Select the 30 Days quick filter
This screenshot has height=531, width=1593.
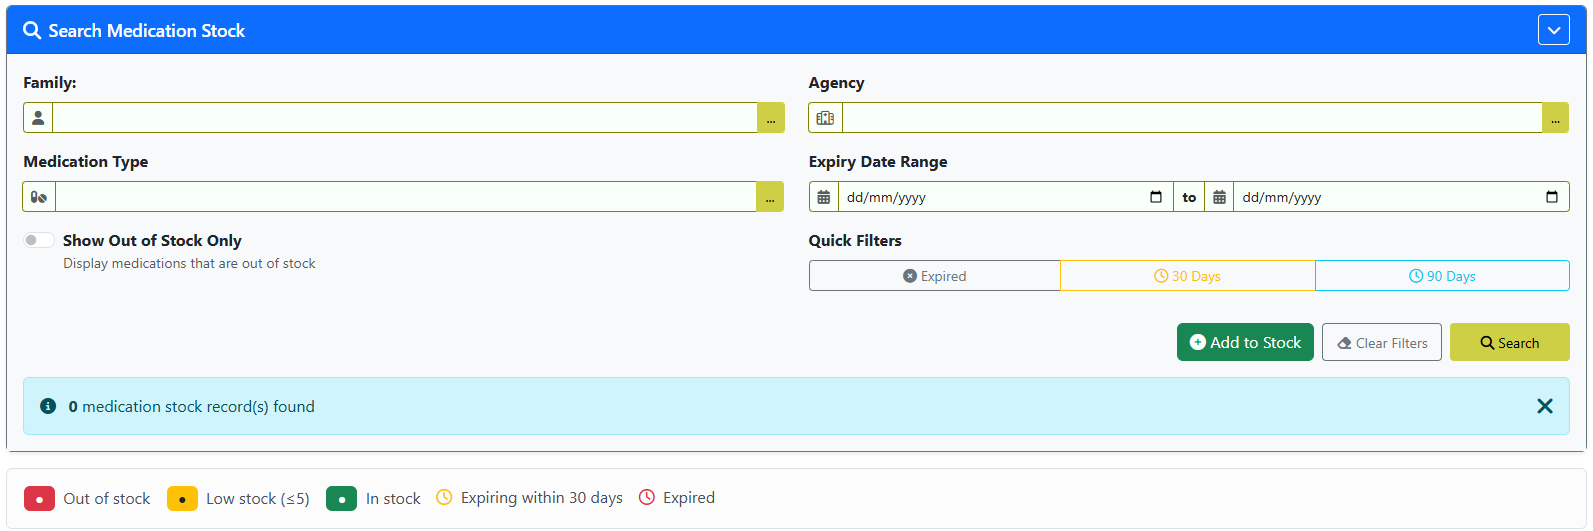[1188, 276]
